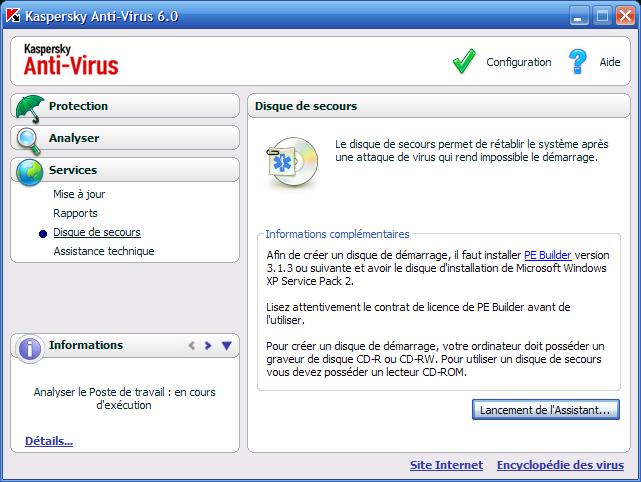
Task: Click the Disque de secours panel header
Action: tap(439, 106)
